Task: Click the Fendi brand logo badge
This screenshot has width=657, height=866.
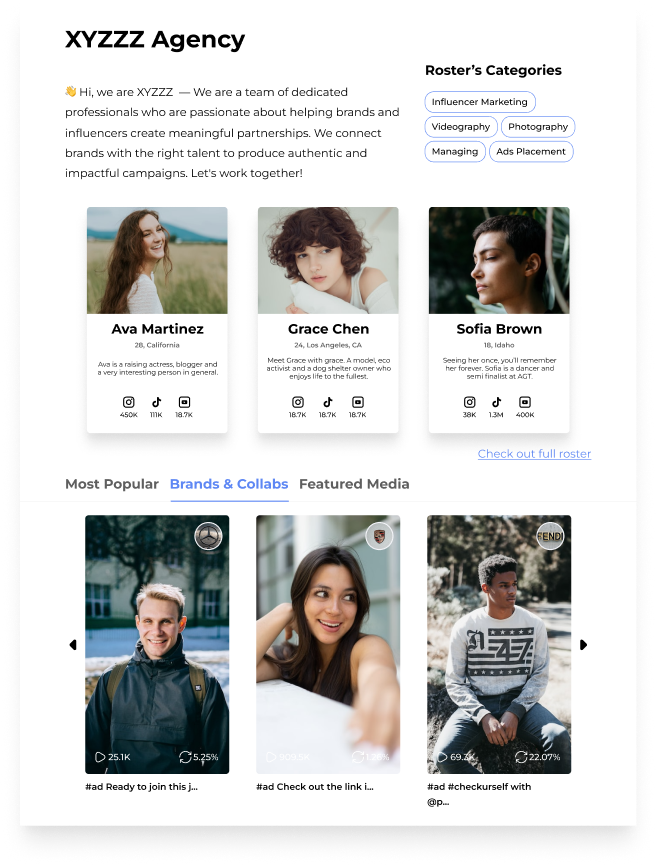Action: pyautogui.click(x=550, y=536)
